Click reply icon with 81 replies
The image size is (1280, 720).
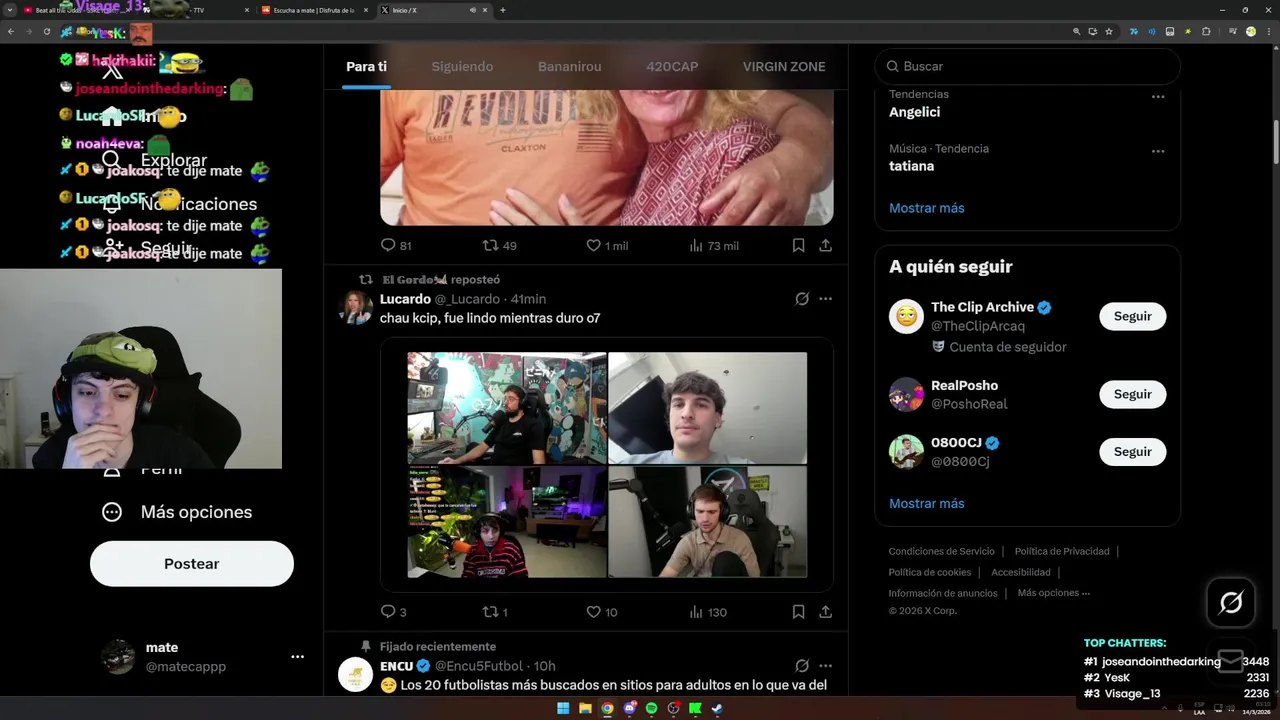[x=388, y=245]
